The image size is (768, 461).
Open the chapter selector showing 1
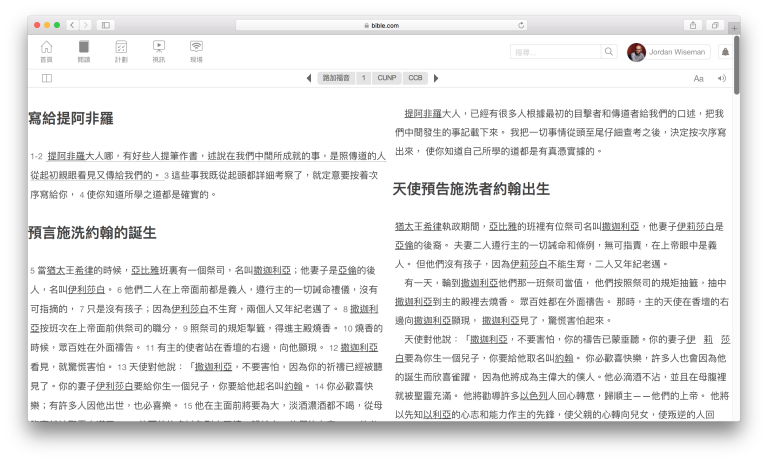point(363,77)
